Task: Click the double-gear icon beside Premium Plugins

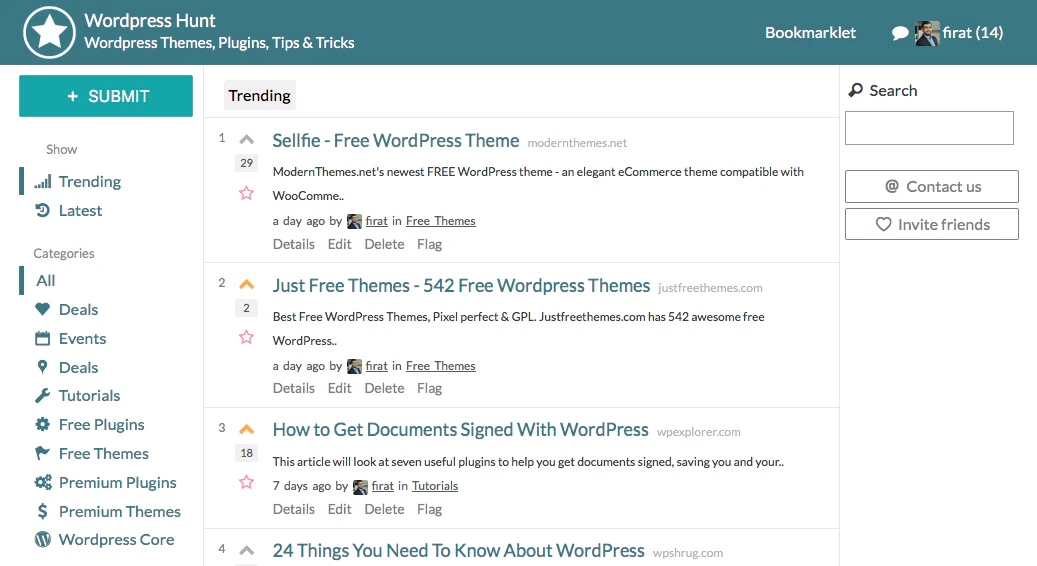Action: tap(43, 482)
